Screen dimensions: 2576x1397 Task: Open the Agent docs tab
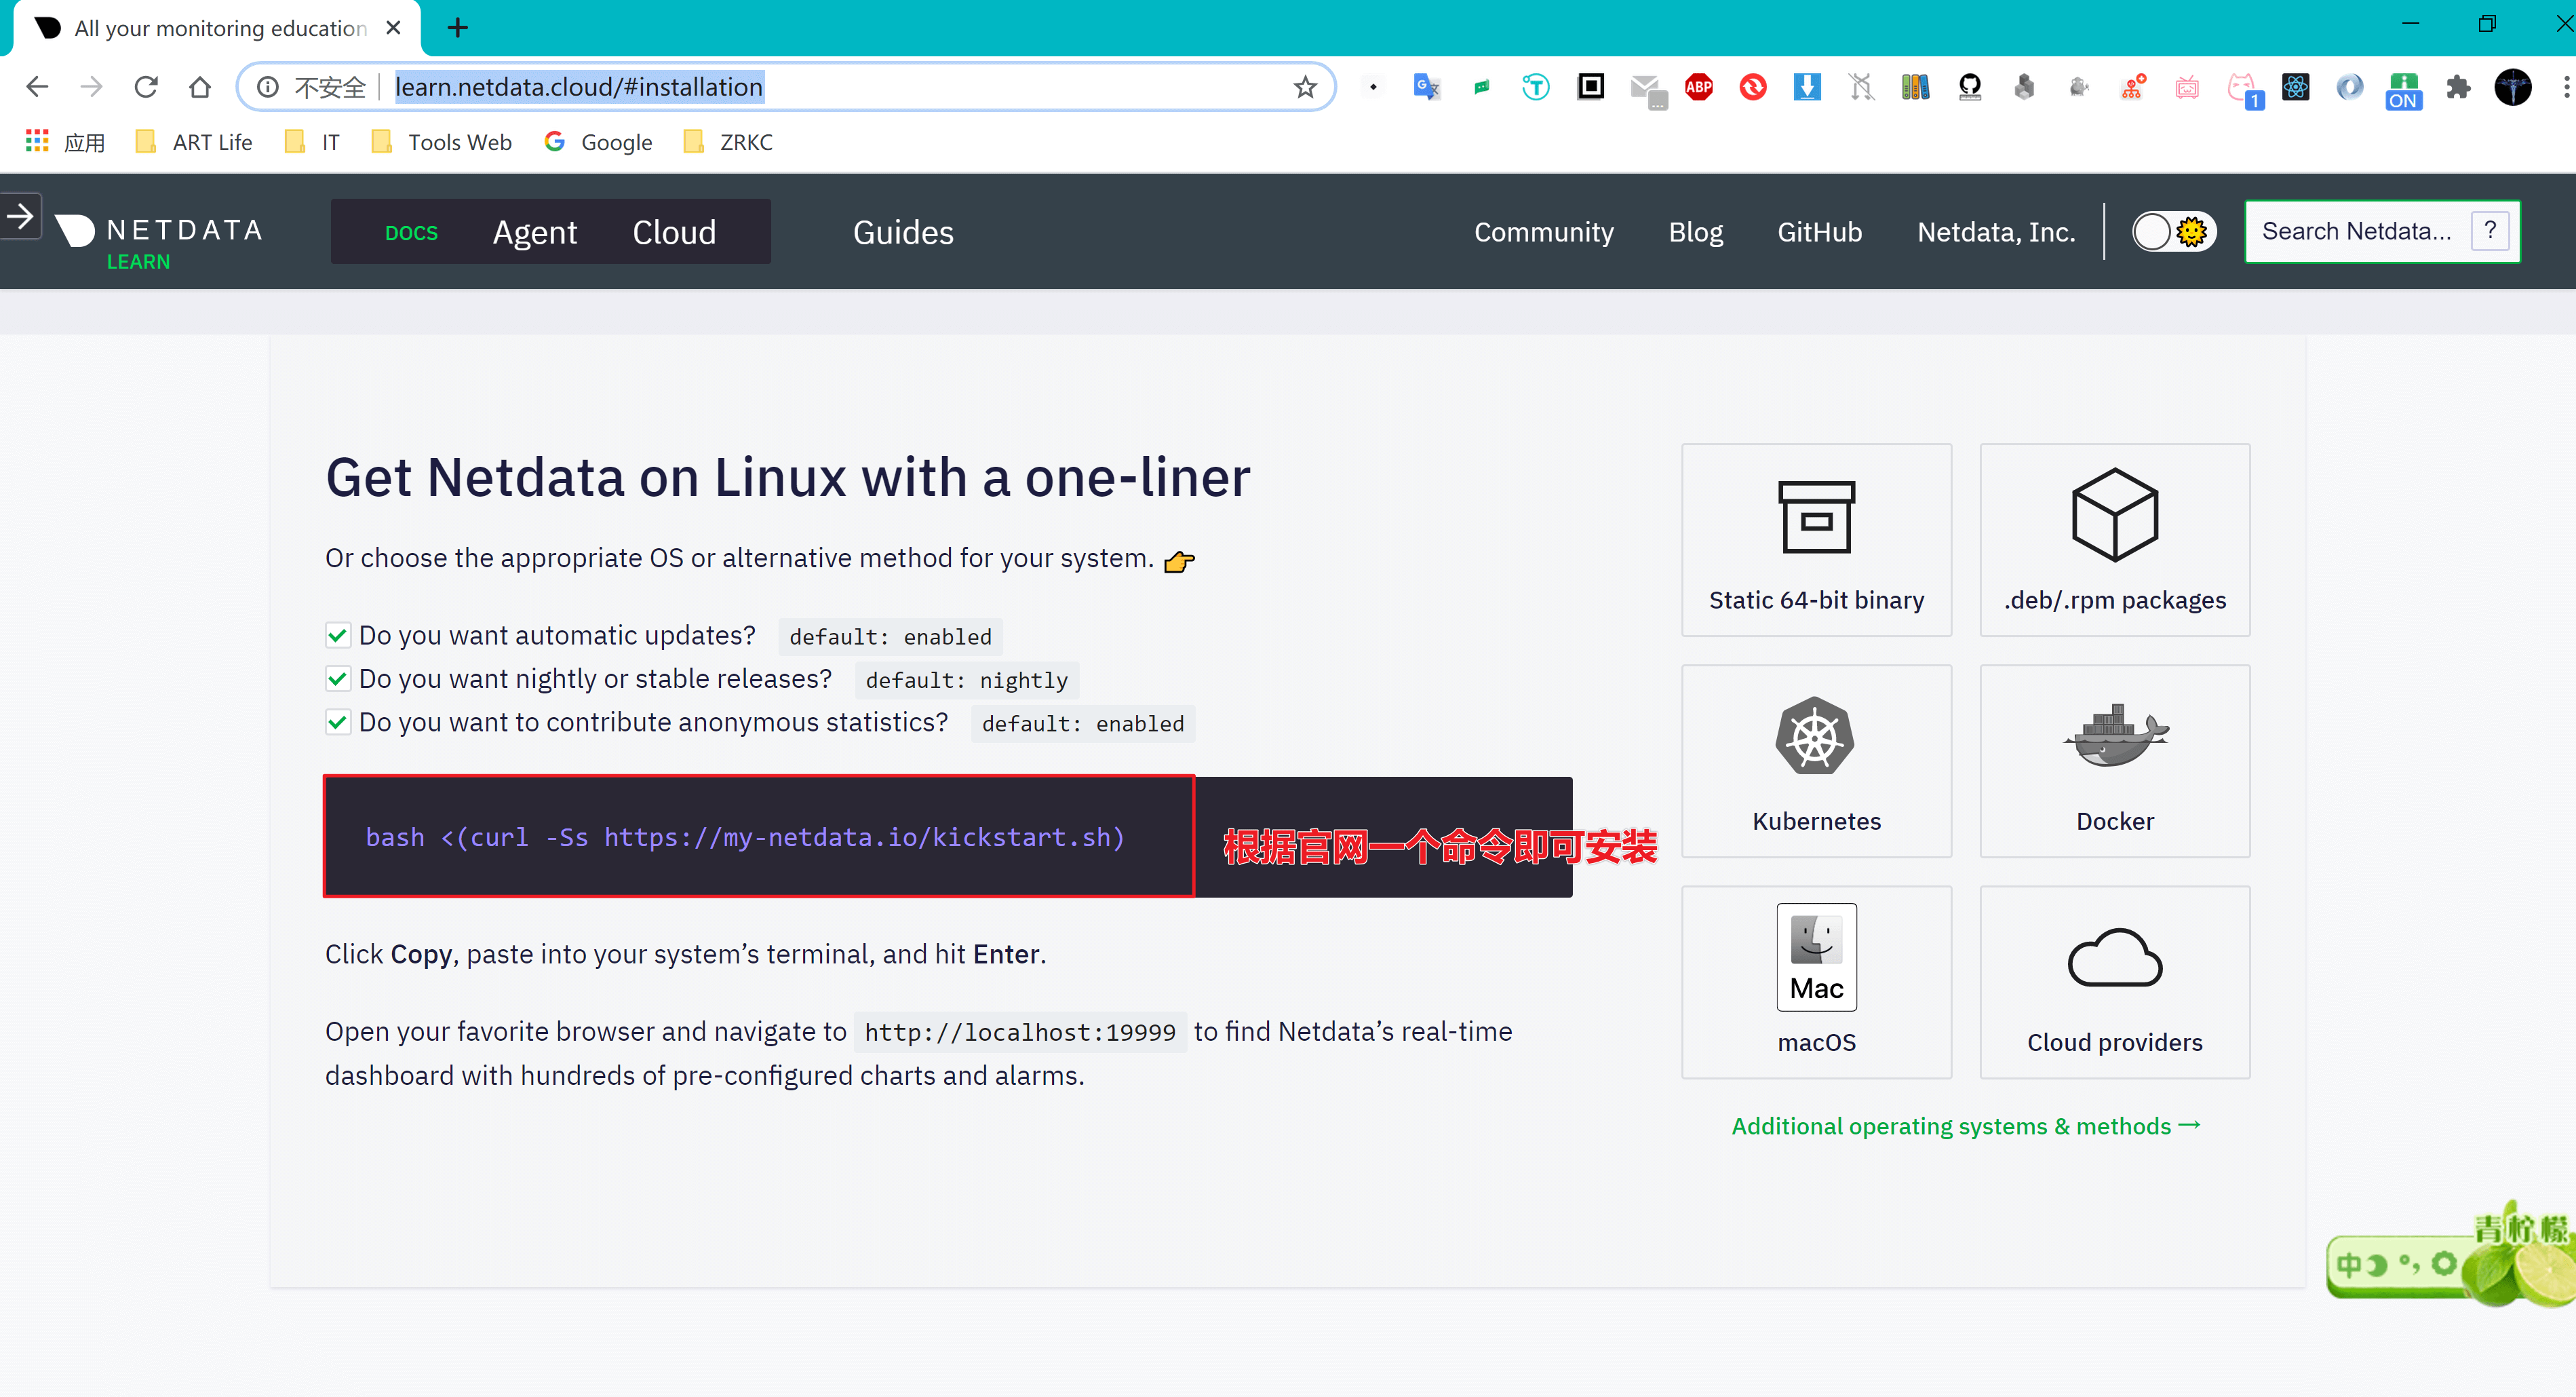[x=534, y=232]
